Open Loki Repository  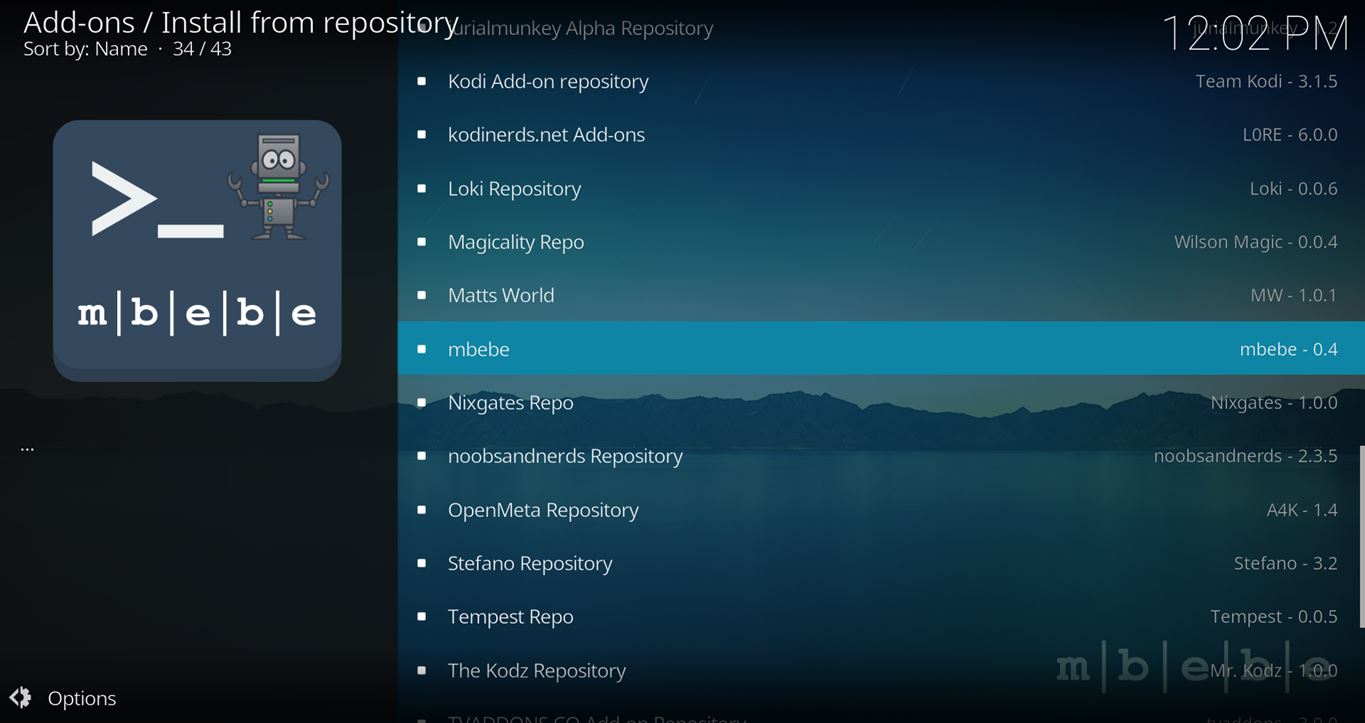514,189
